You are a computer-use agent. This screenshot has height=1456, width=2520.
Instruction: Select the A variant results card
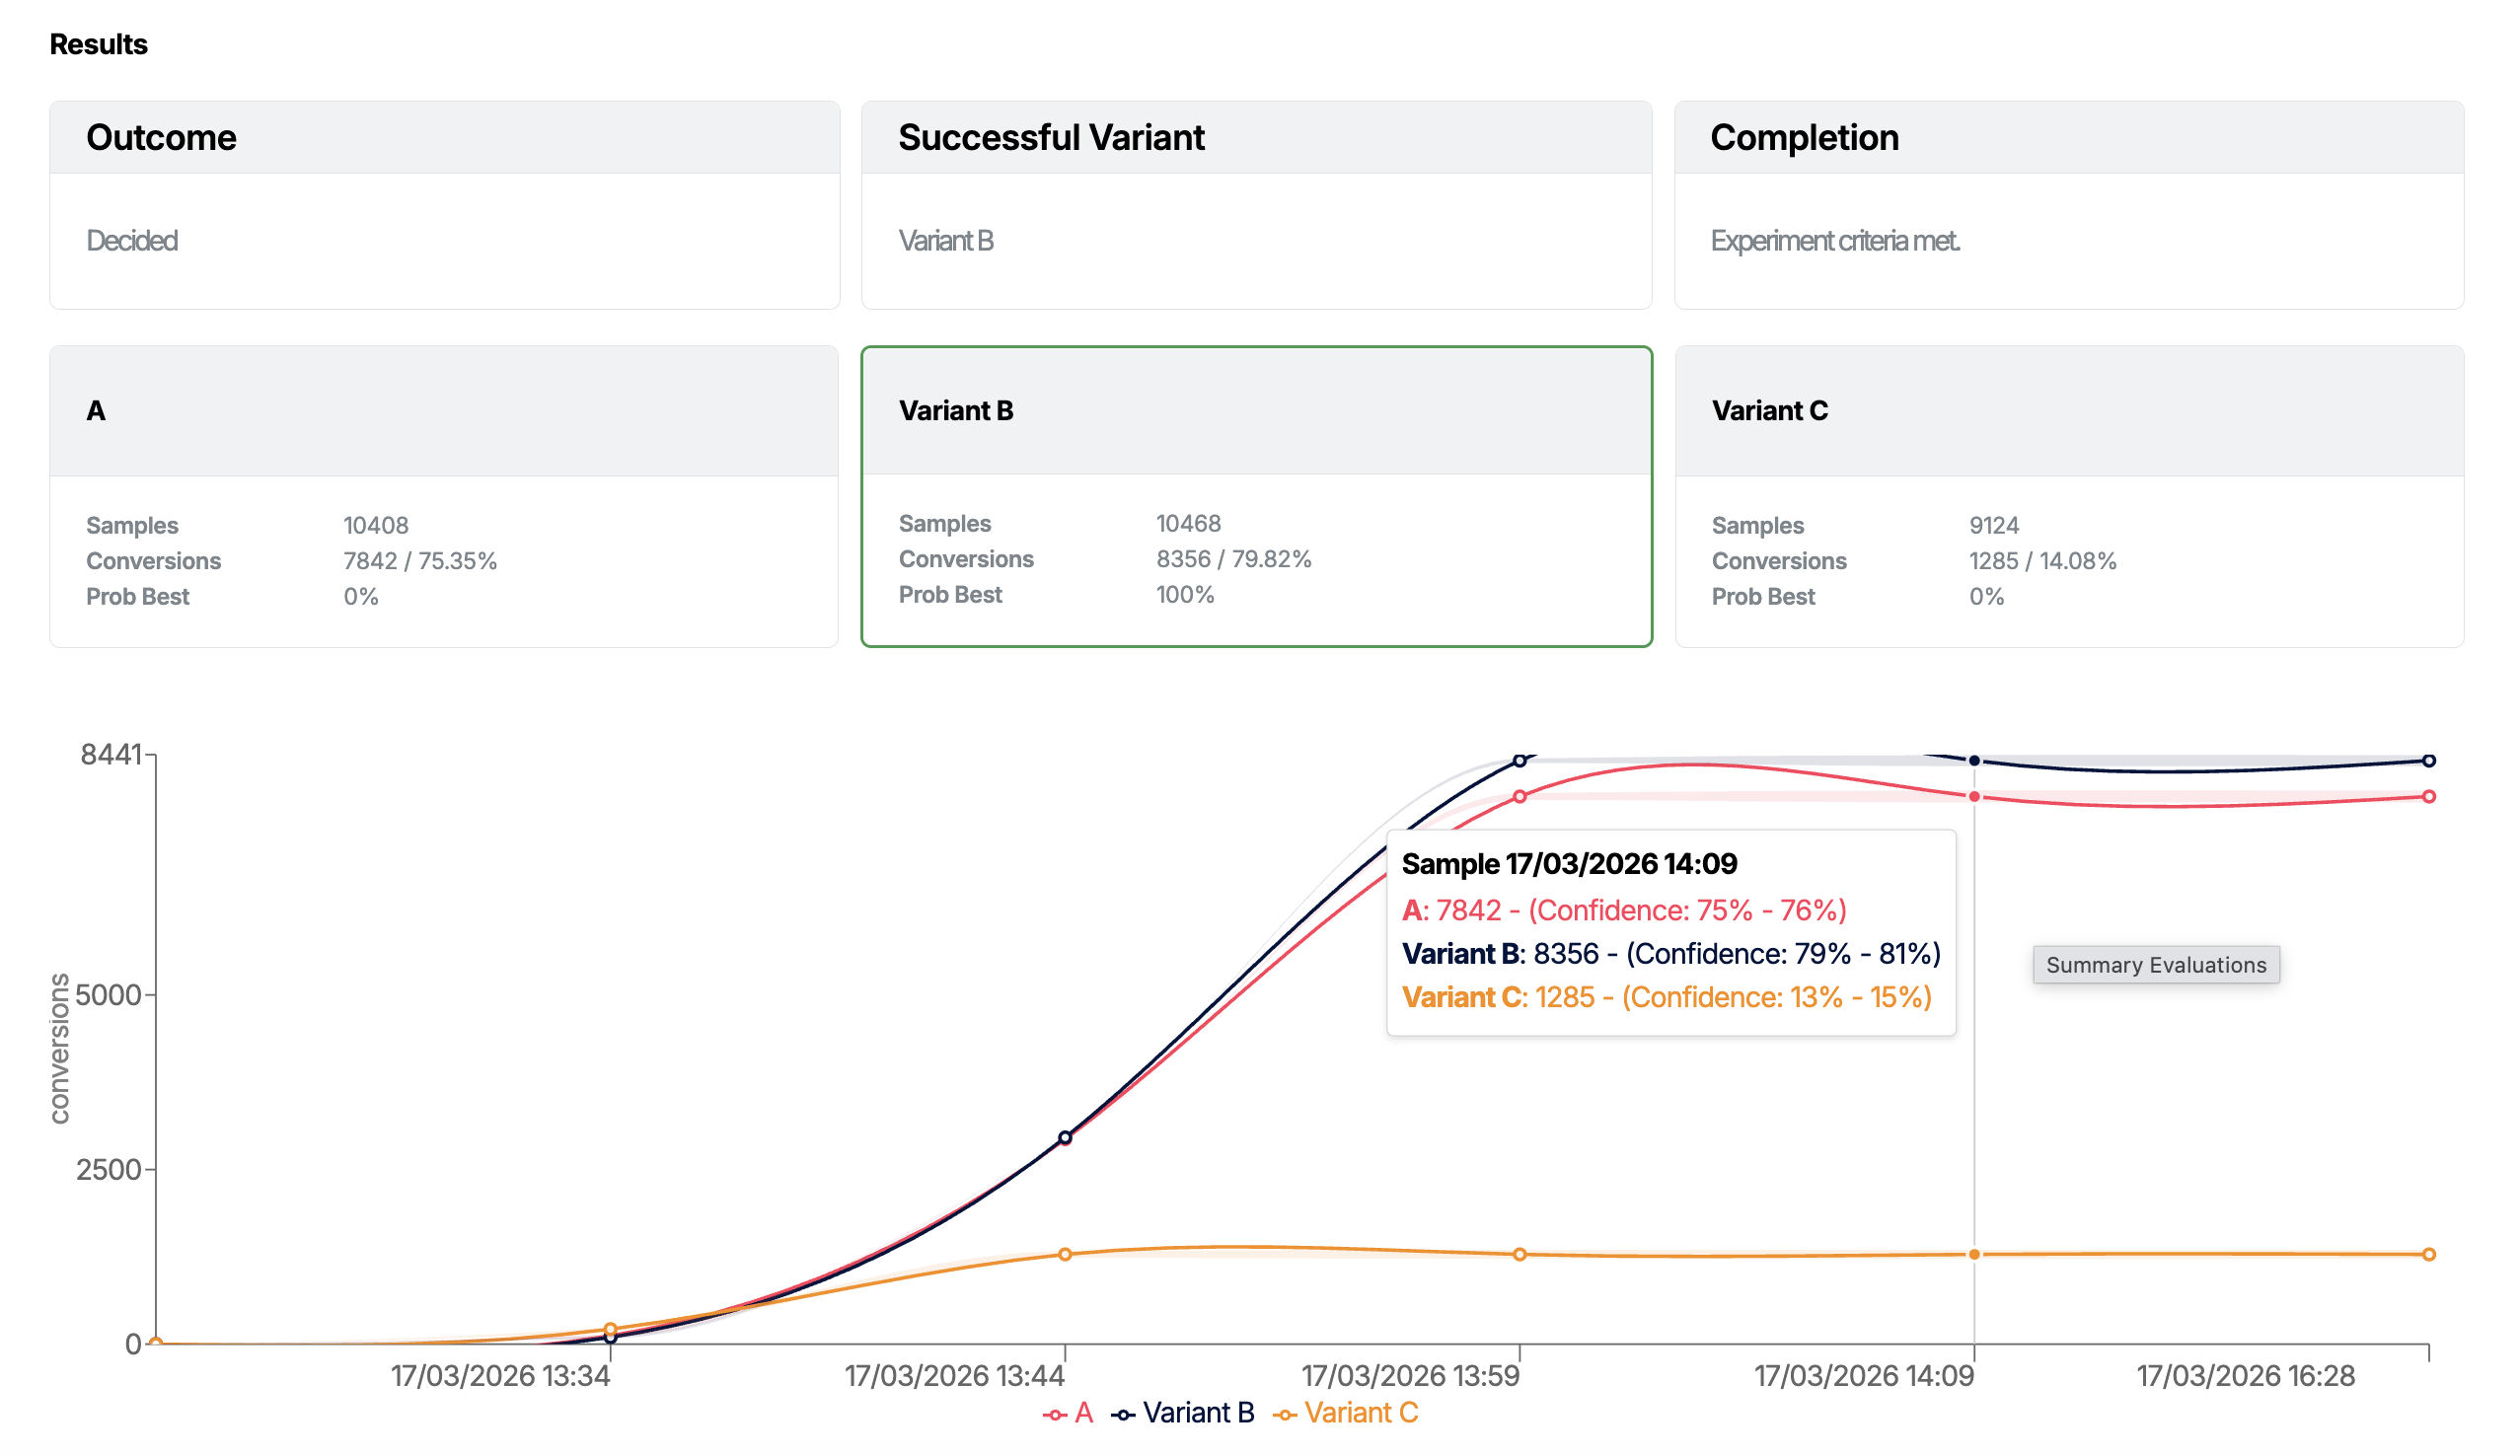(x=444, y=497)
